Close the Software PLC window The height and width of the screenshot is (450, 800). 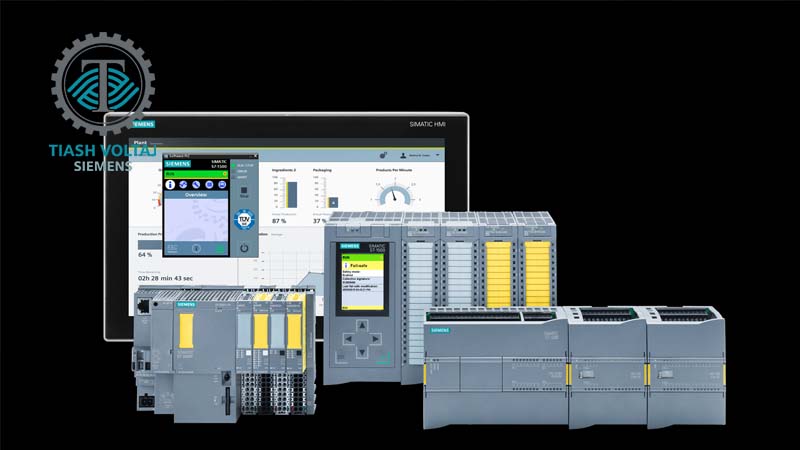coord(255,156)
